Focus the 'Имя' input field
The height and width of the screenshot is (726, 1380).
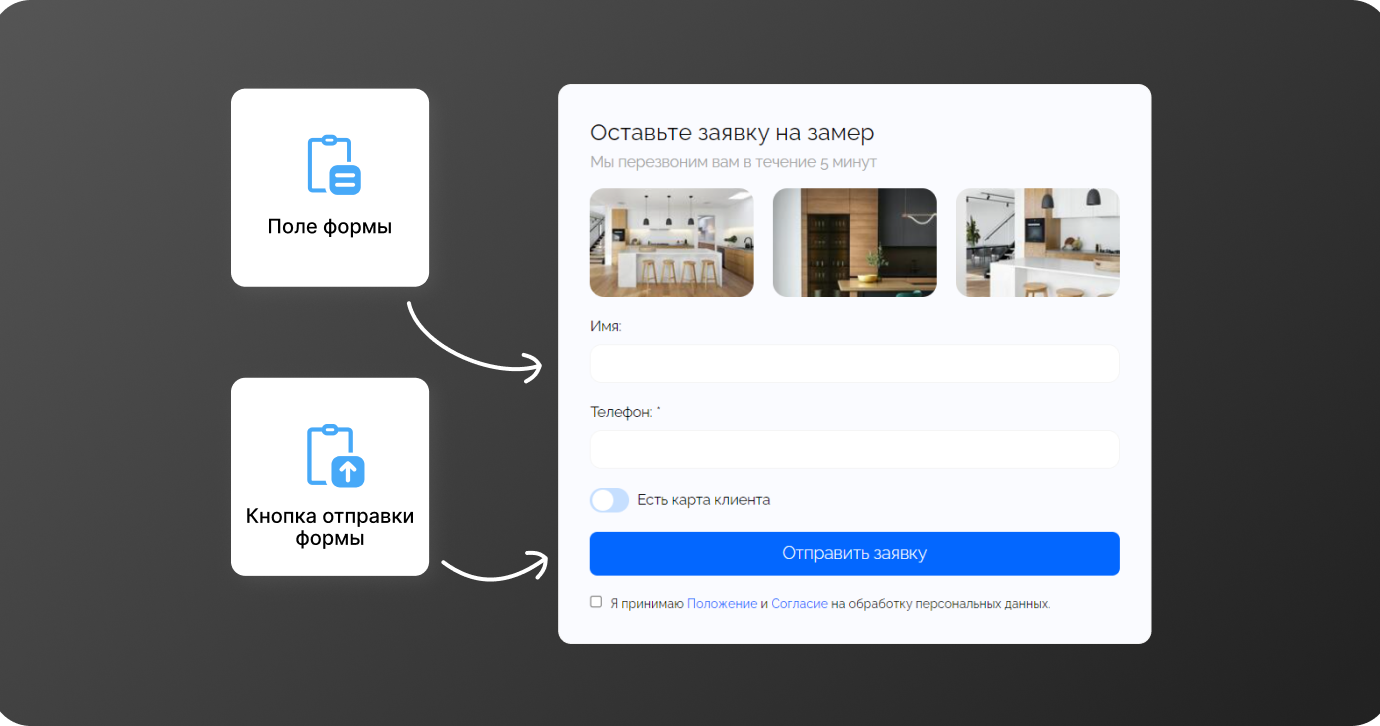click(x=854, y=363)
